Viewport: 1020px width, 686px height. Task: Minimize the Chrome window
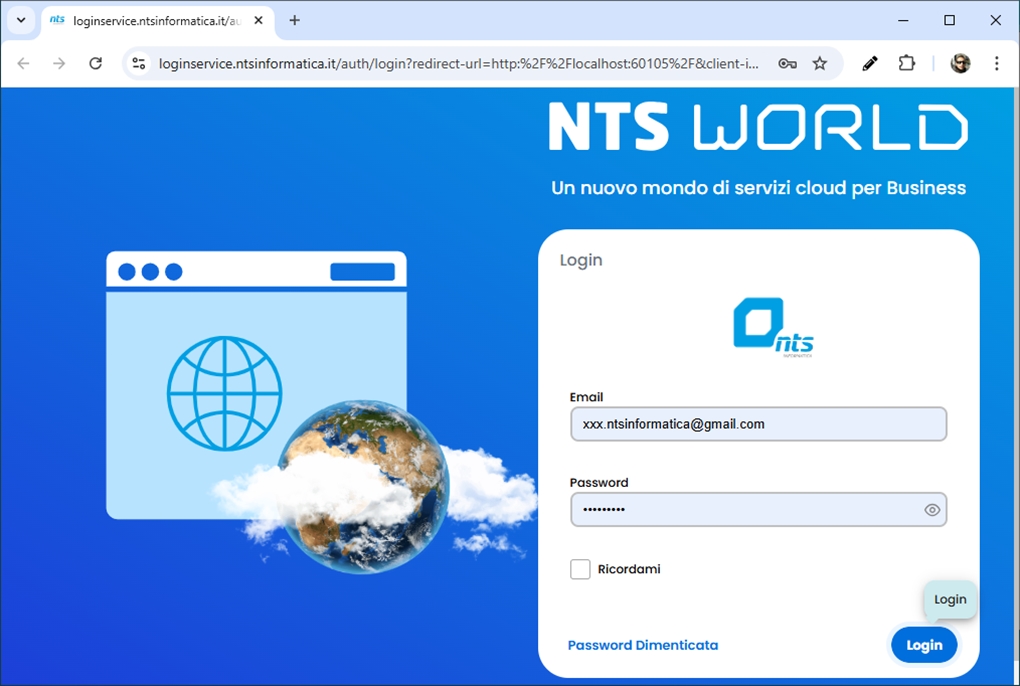coord(903,20)
